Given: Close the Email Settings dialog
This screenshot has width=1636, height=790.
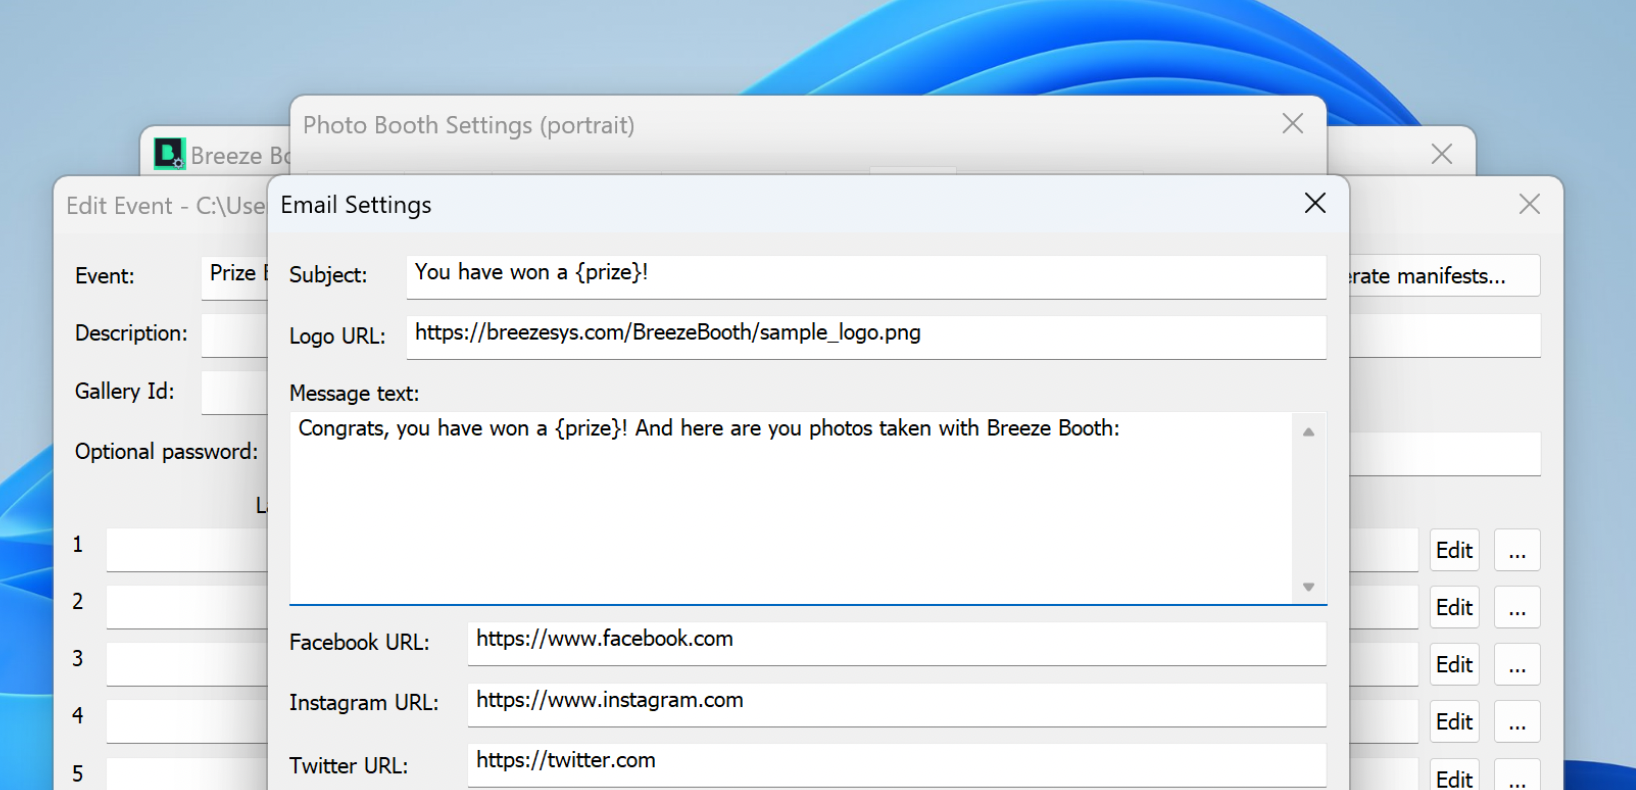Looking at the screenshot, I should pos(1315,204).
